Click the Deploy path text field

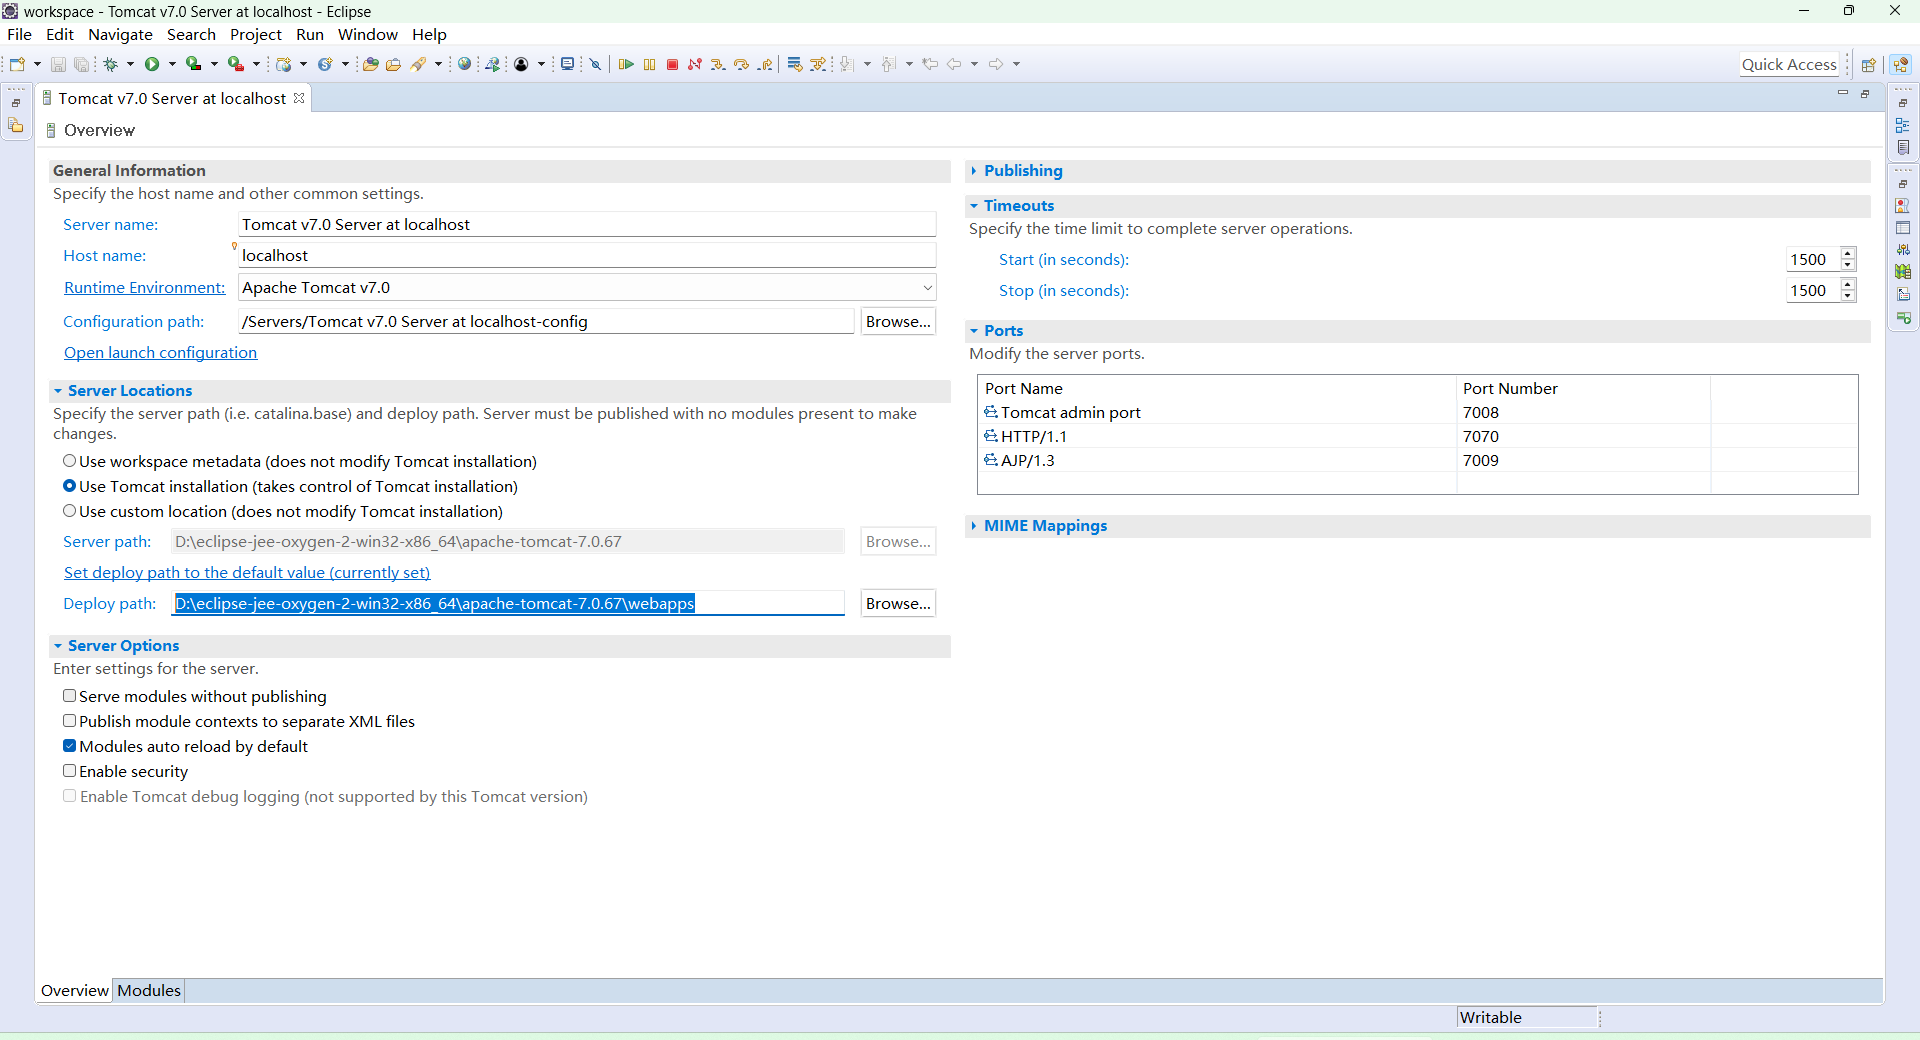click(508, 604)
